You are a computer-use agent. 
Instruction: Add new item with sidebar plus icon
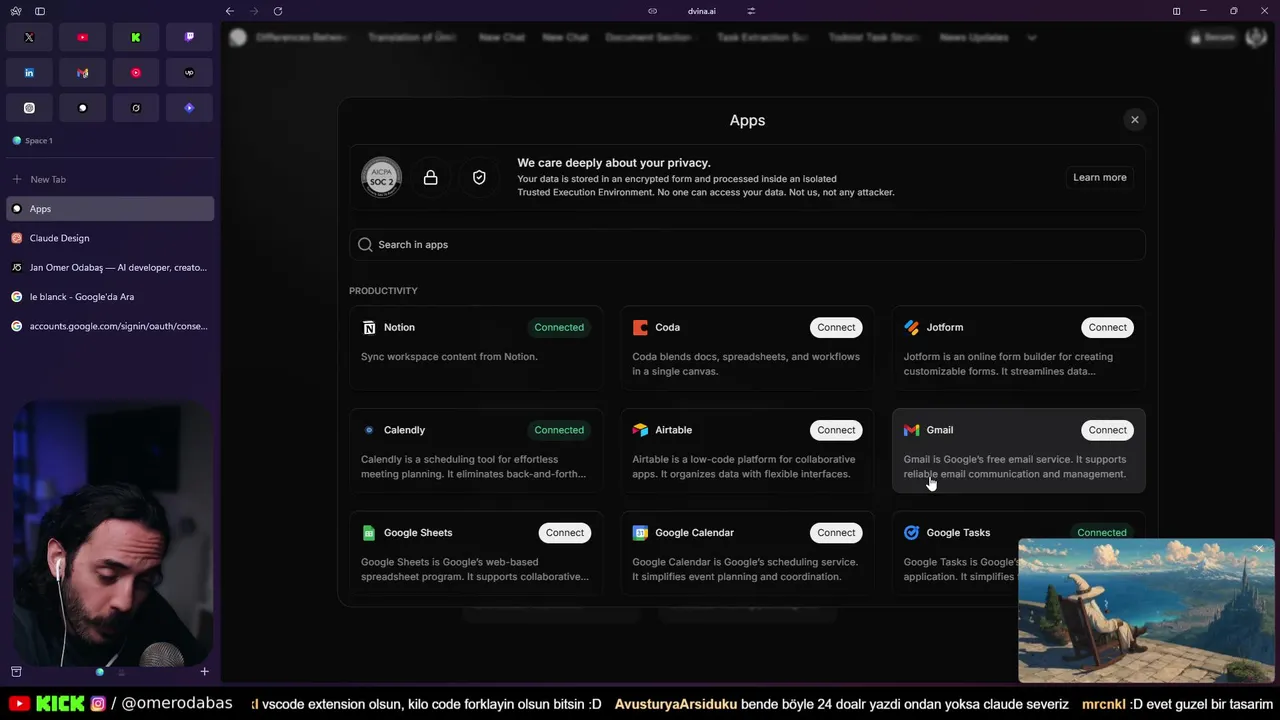[204, 672]
